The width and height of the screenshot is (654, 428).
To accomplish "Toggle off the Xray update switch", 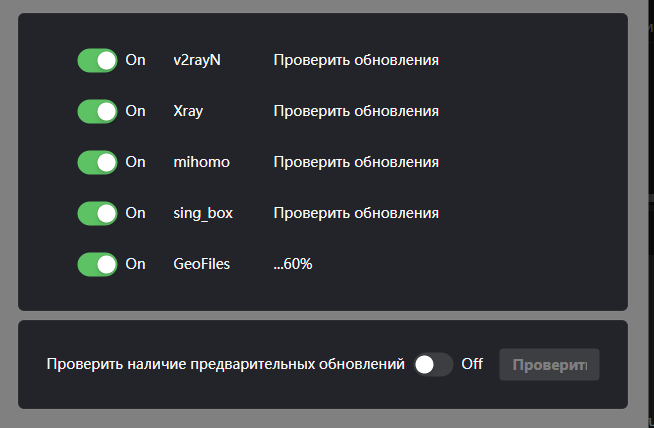I will (x=97, y=111).
